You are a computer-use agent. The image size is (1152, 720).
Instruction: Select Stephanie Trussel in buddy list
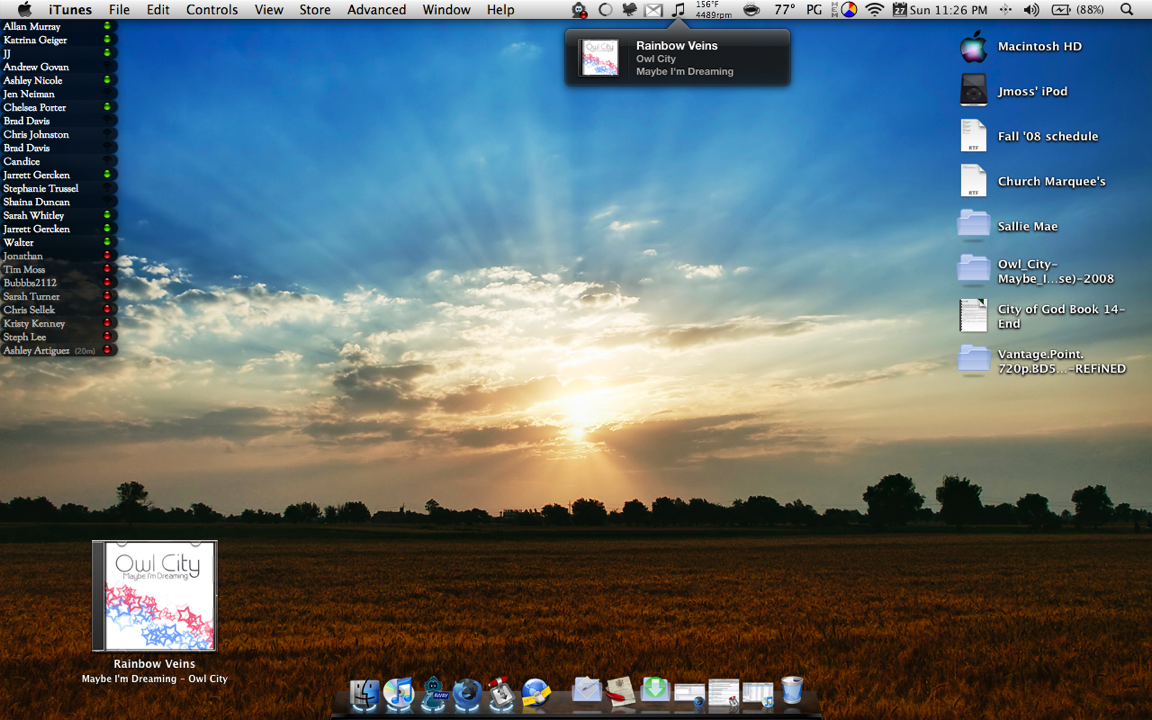[x=59, y=188]
